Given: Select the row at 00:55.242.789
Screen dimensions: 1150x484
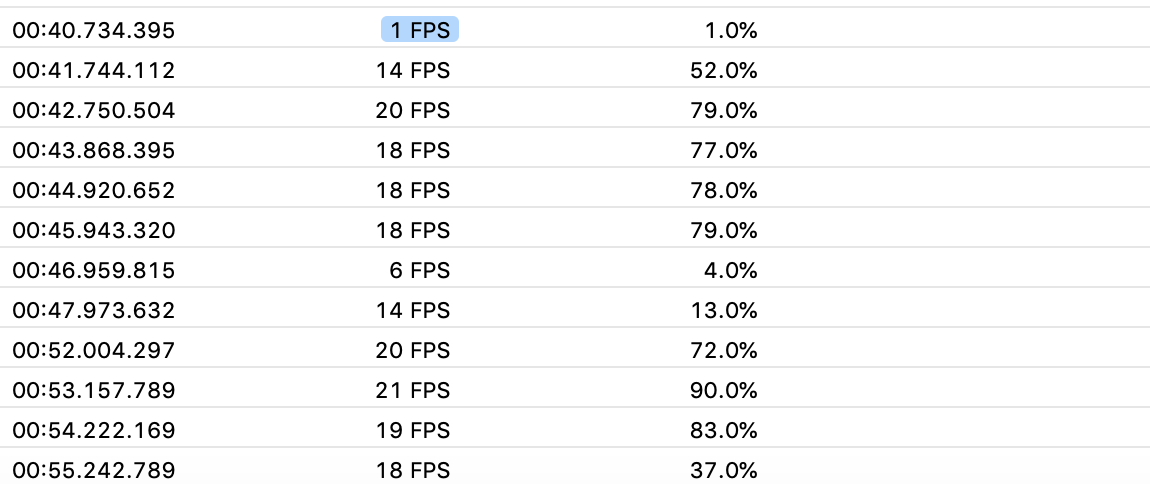Looking at the screenshot, I should [x=575, y=466].
